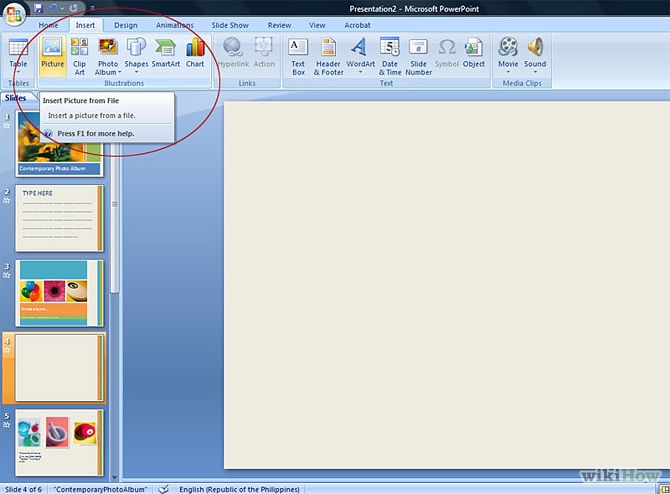This screenshot has height=494, width=670.
Task: Open the Clip Art pane
Action: click(79, 52)
